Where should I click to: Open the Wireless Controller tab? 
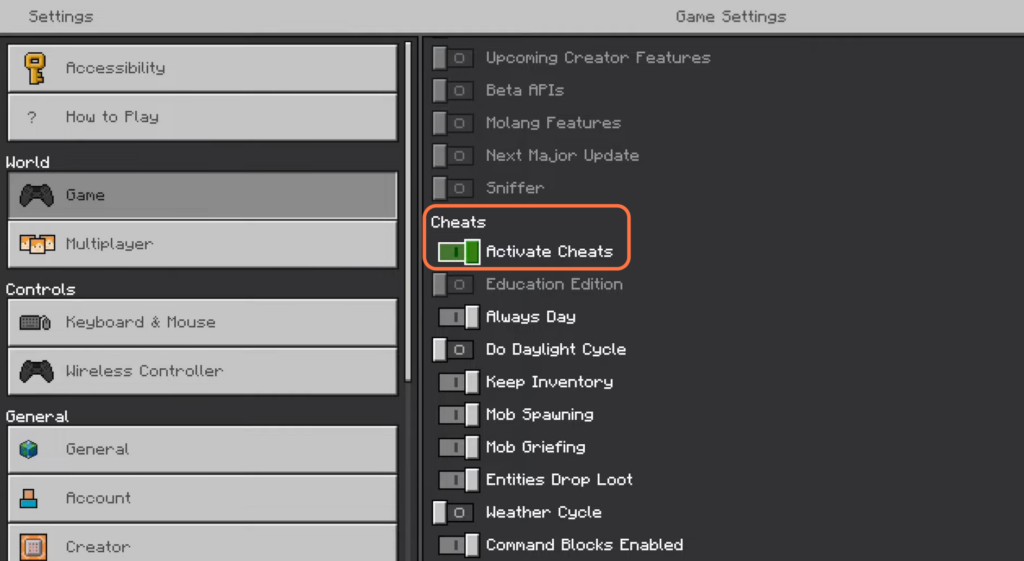[202, 371]
